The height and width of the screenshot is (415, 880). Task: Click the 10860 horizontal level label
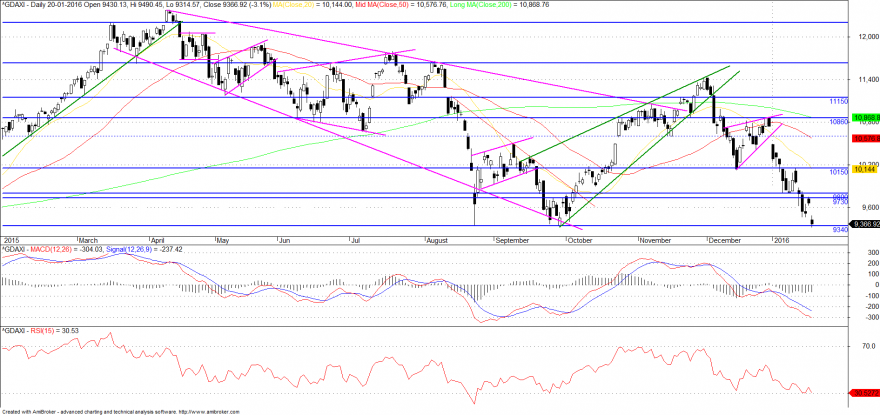point(838,121)
